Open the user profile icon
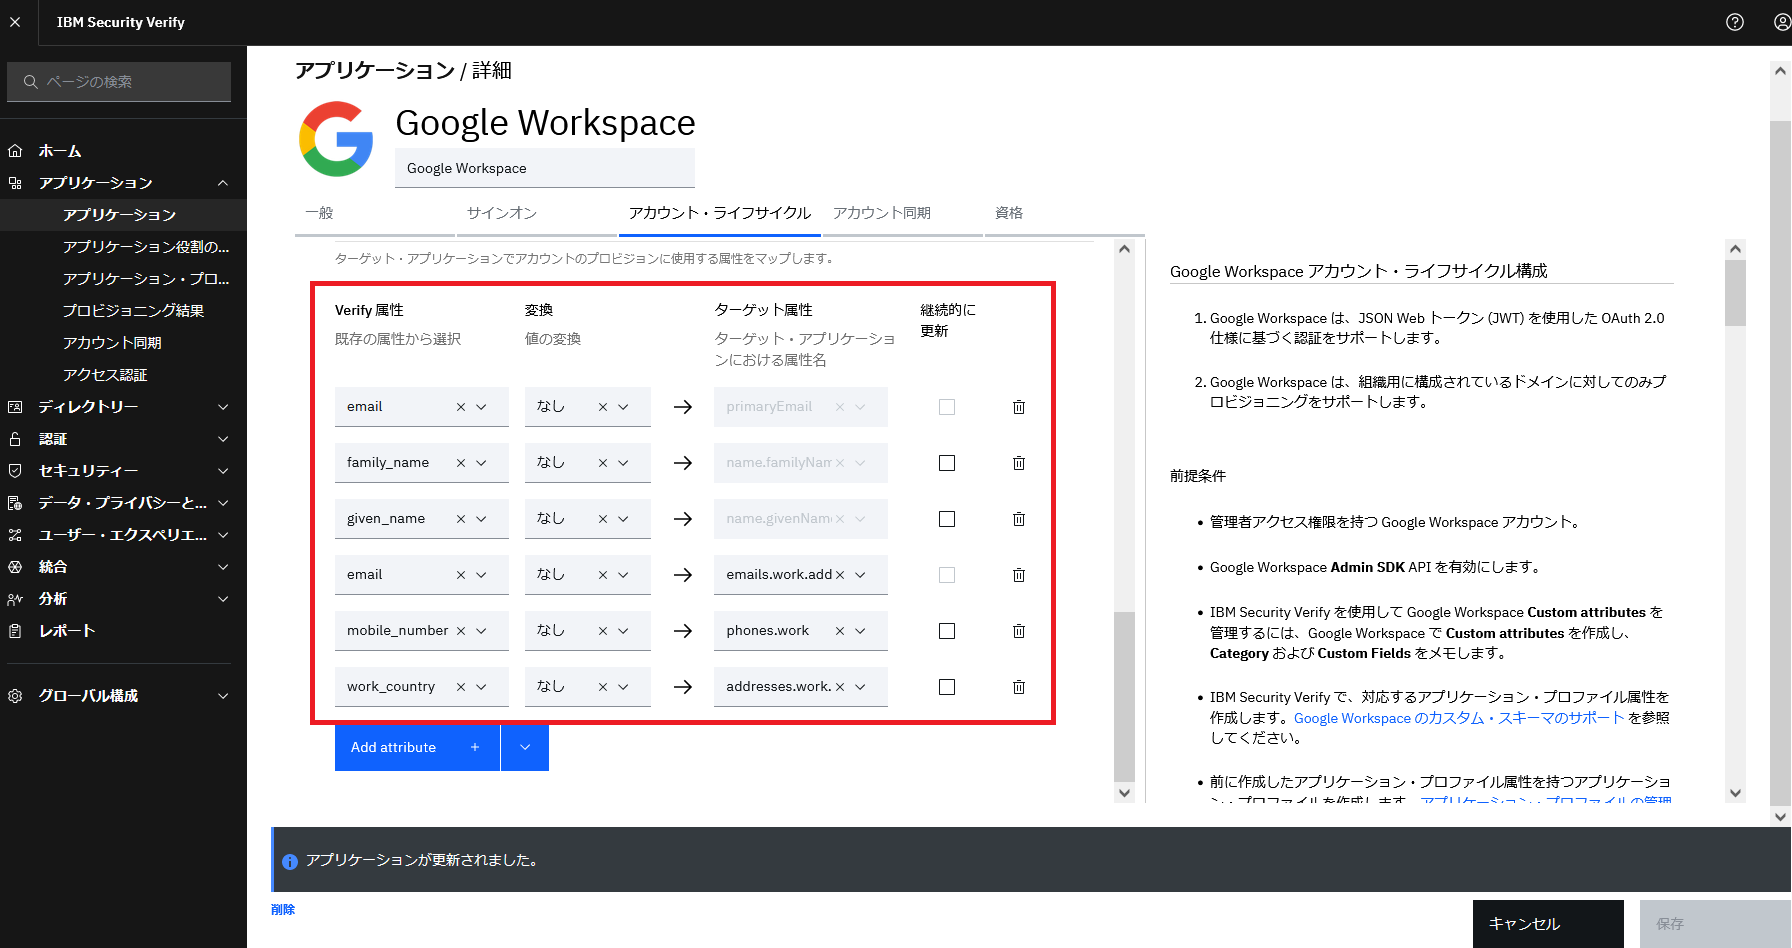 pyautogui.click(x=1781, y=22)
